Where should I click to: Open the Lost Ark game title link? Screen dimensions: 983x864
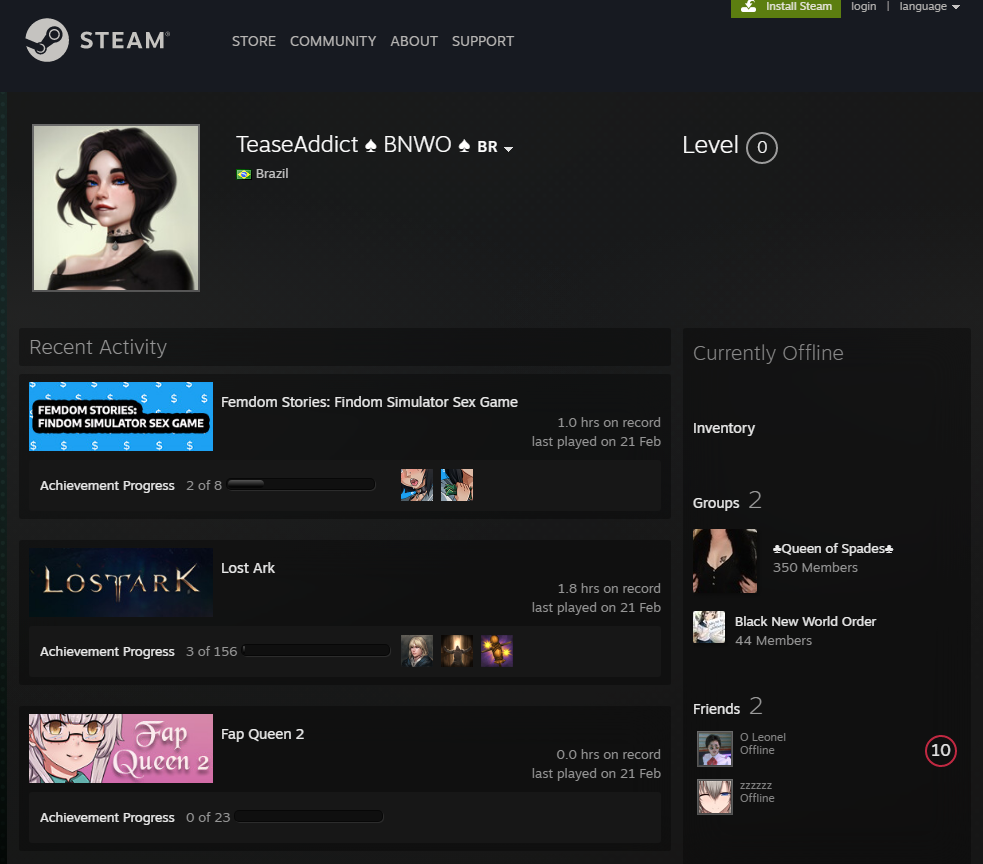(x=248, y=568)
